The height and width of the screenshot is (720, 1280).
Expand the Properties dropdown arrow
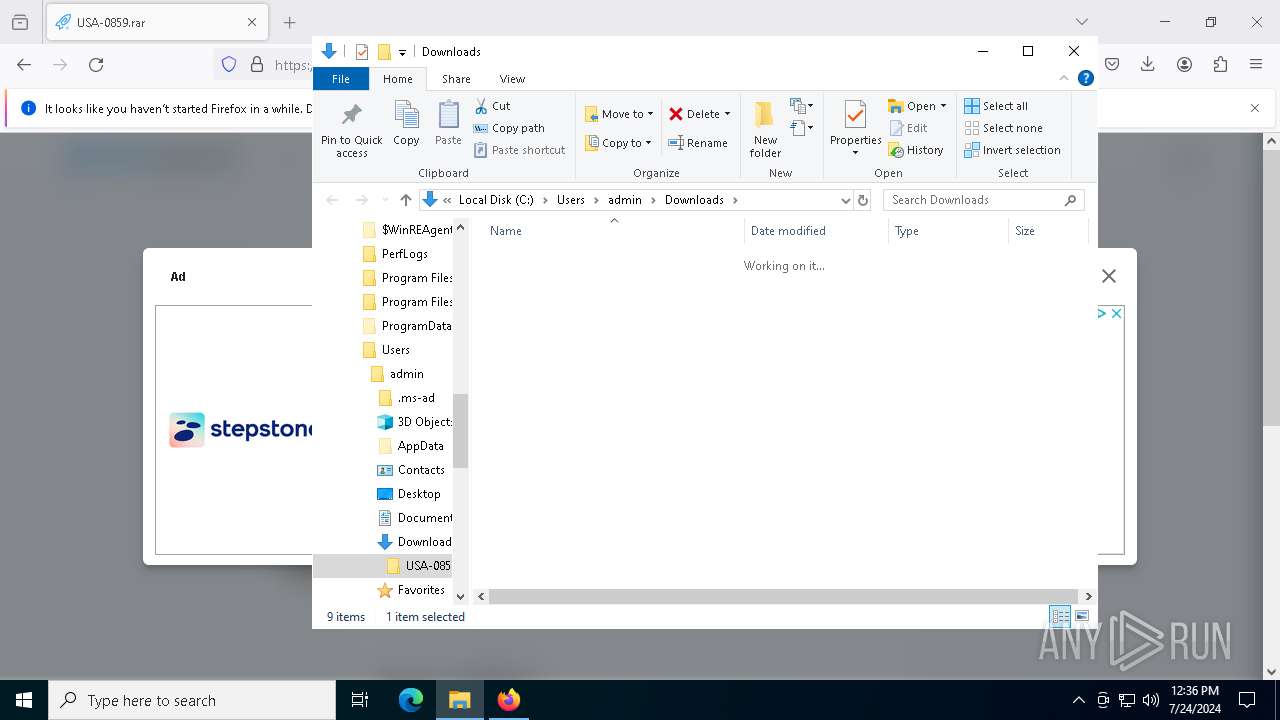pos(855,153)
